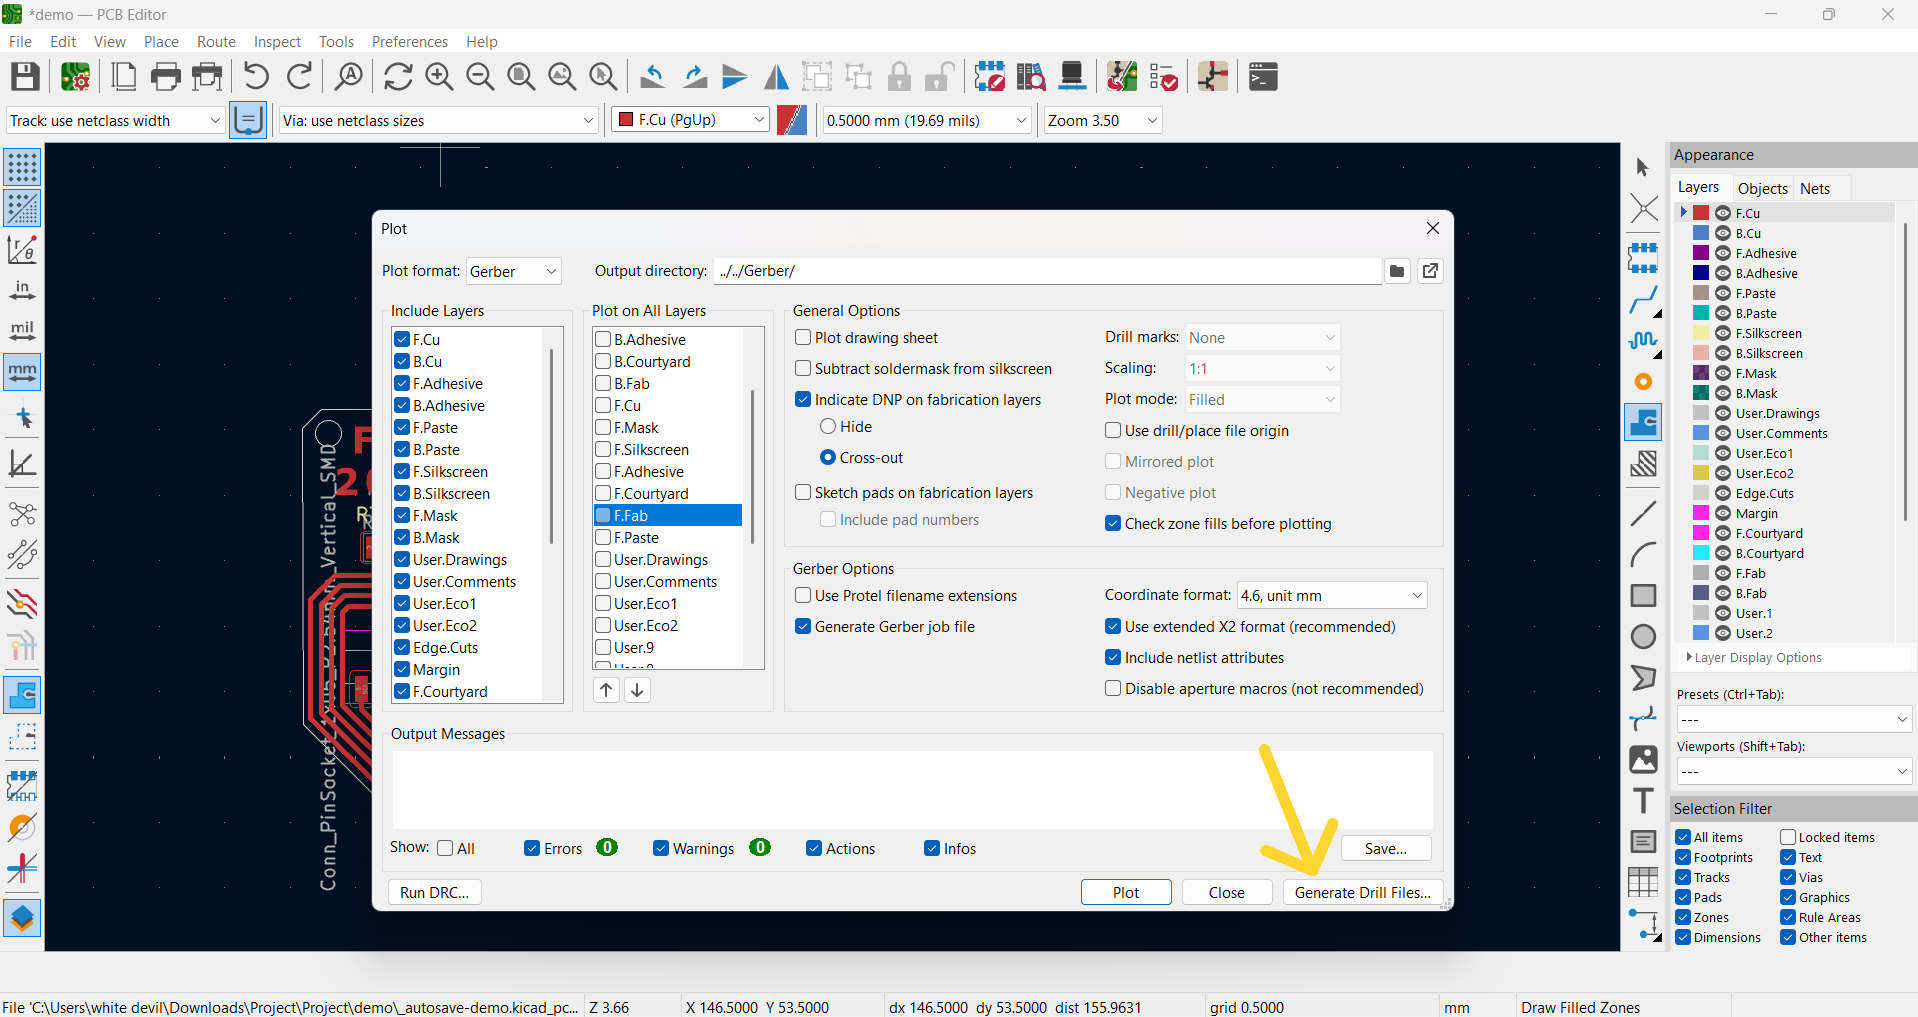Open the File menu
Viewport: 1918px width, 1017px height.
pyautogui.click(x=20, y=42)
